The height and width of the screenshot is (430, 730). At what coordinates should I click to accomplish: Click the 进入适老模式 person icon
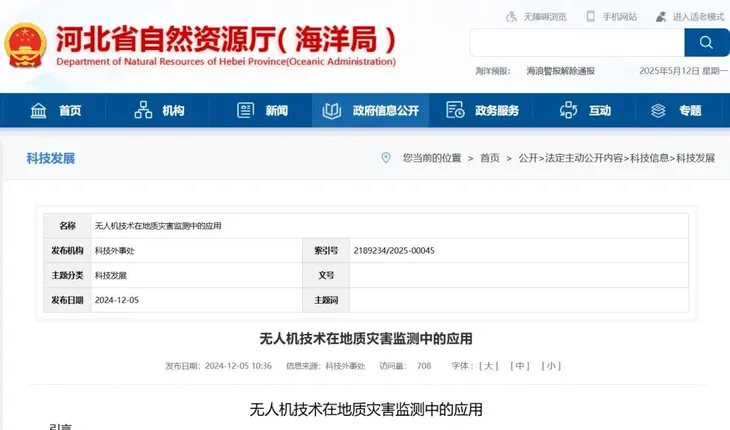tap(660, 17)
